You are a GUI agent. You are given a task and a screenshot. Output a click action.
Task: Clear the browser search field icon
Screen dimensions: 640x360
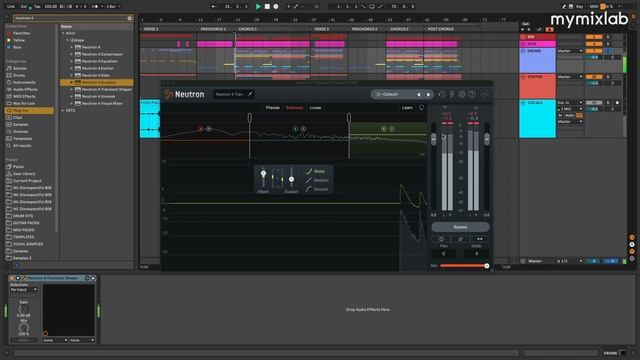(130, 18)
